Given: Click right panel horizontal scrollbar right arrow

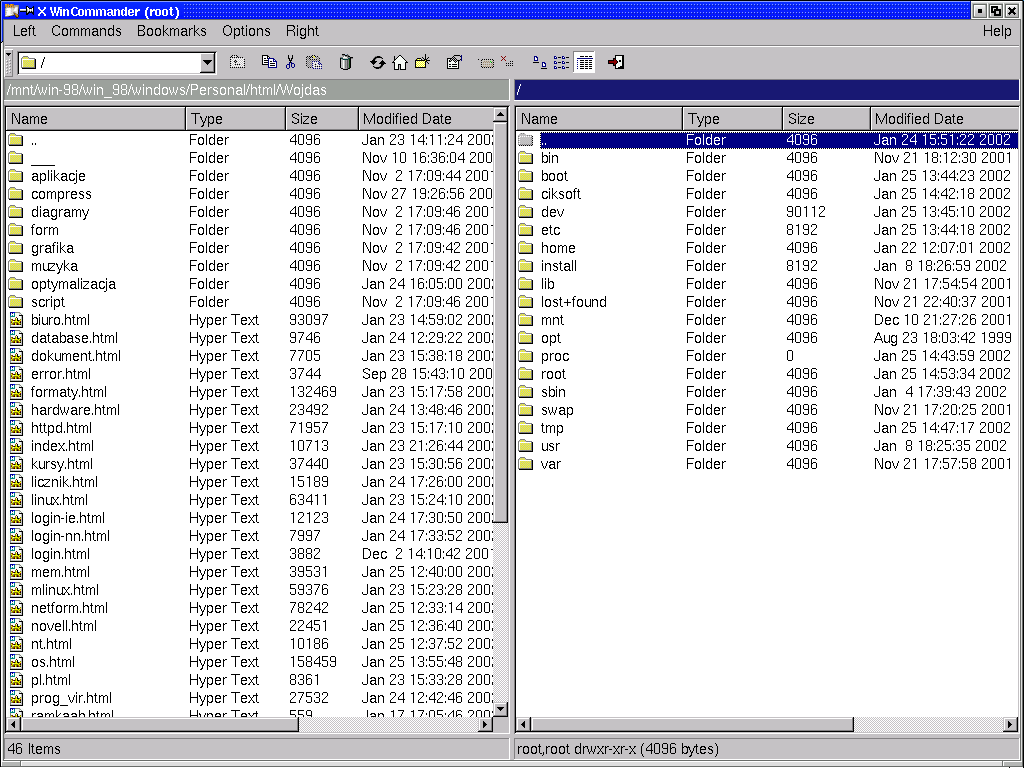Looking at the screenshot, I should [x=1010, y=724].
